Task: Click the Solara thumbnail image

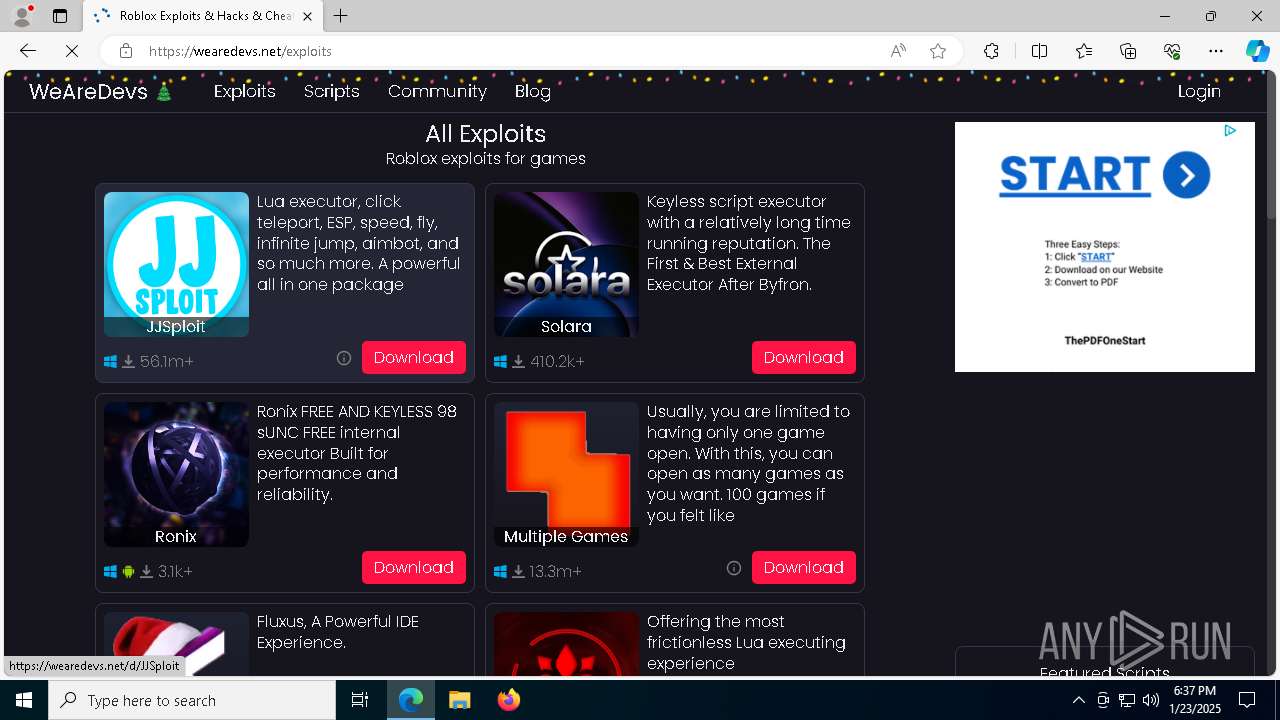Action: coord(566,264)
